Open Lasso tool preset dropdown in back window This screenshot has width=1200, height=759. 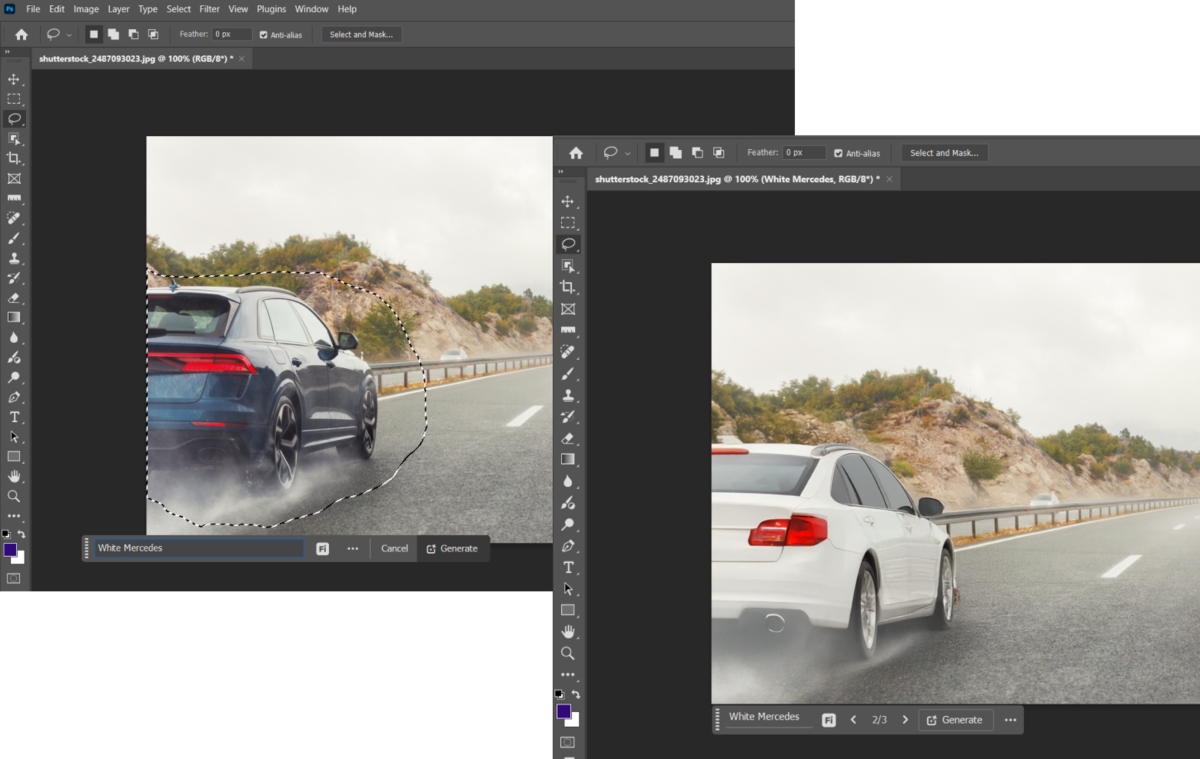(69, 35)
